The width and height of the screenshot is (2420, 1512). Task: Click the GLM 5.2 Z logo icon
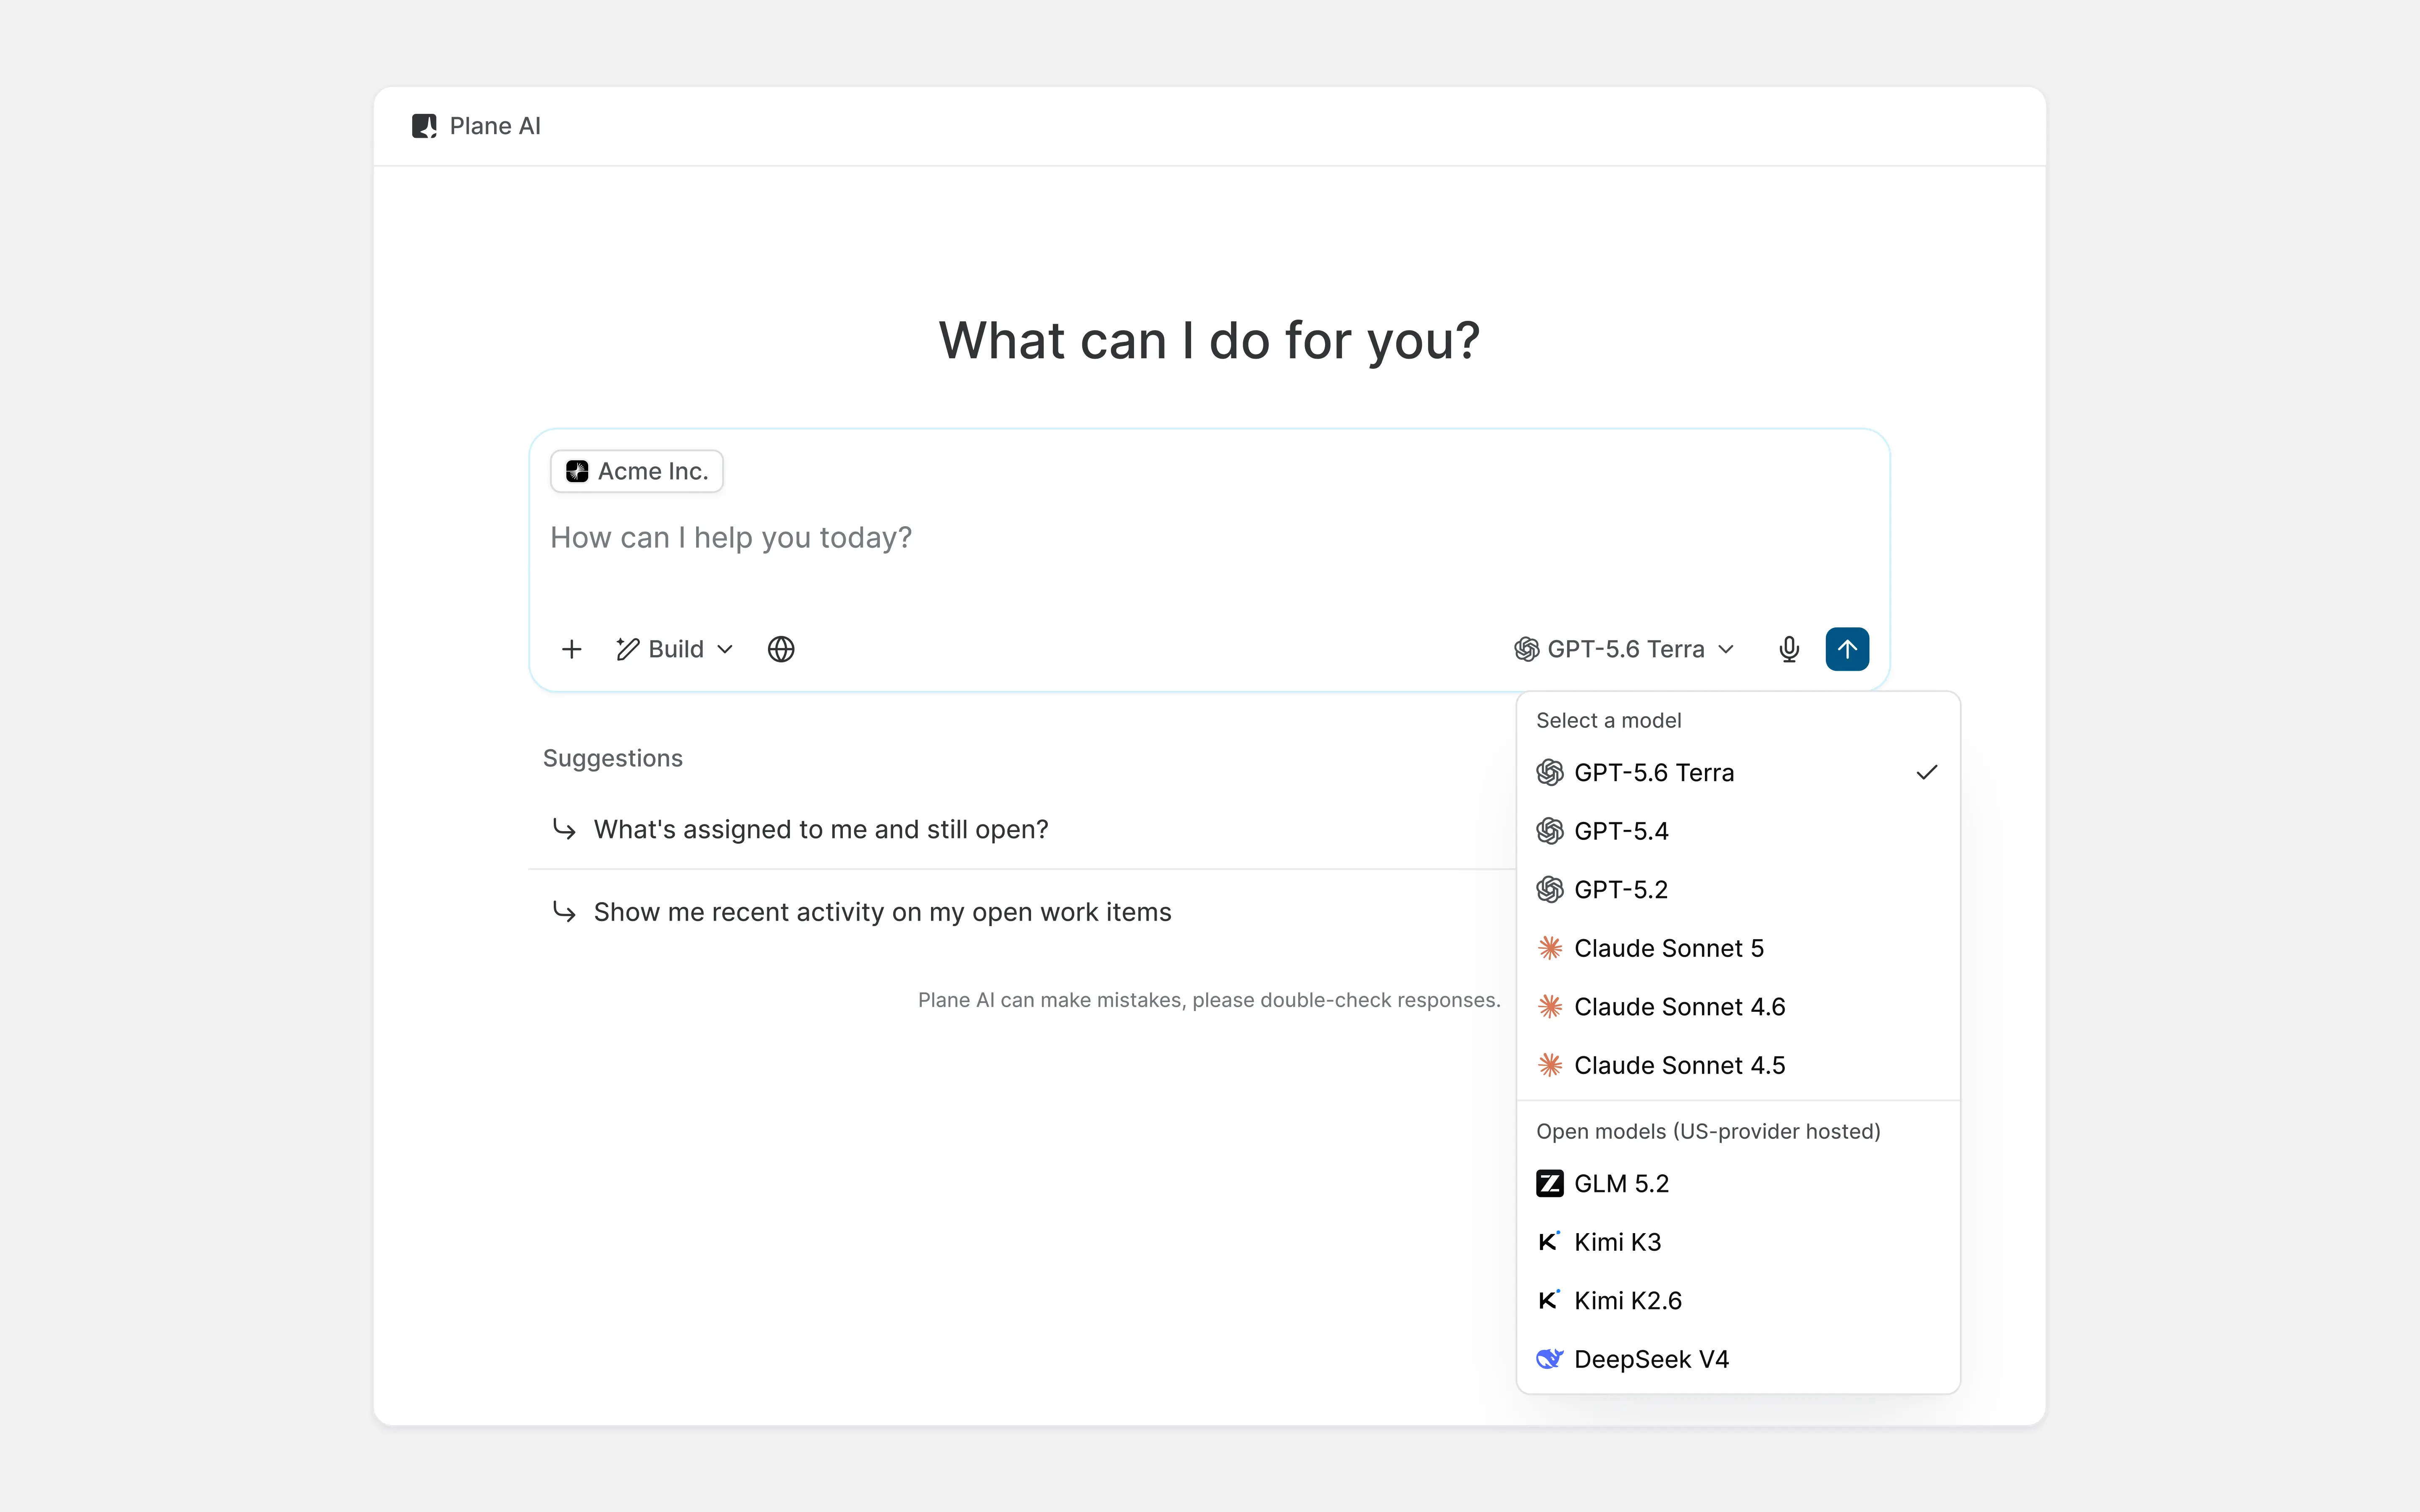click(x=1550, y=1184)
